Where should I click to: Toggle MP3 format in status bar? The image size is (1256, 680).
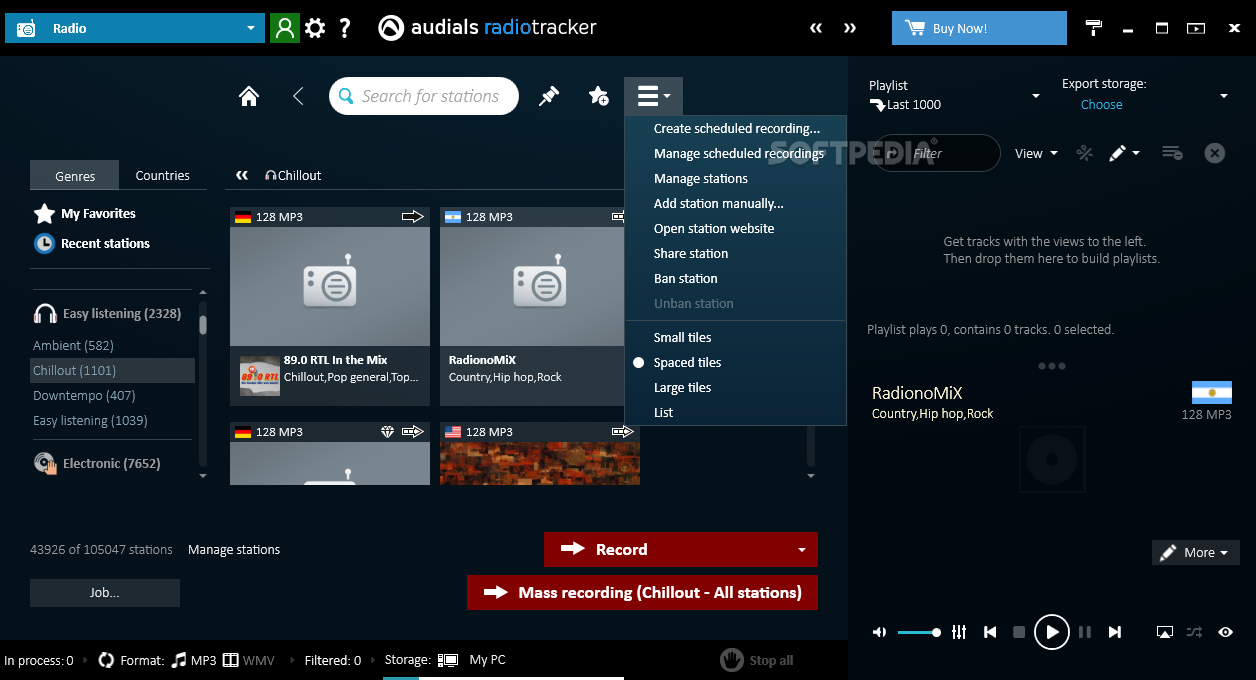click(x=193, y=660)
